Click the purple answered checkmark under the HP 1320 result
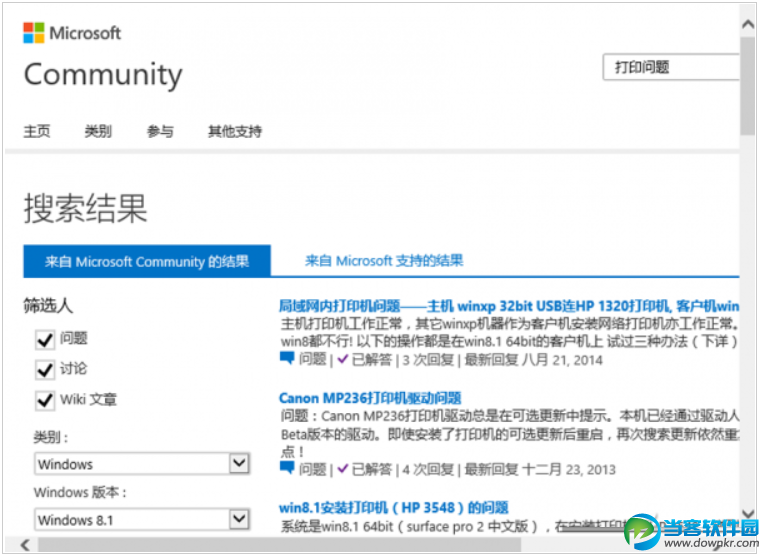The height and width of the screenshot is (557, 760). 343,359
